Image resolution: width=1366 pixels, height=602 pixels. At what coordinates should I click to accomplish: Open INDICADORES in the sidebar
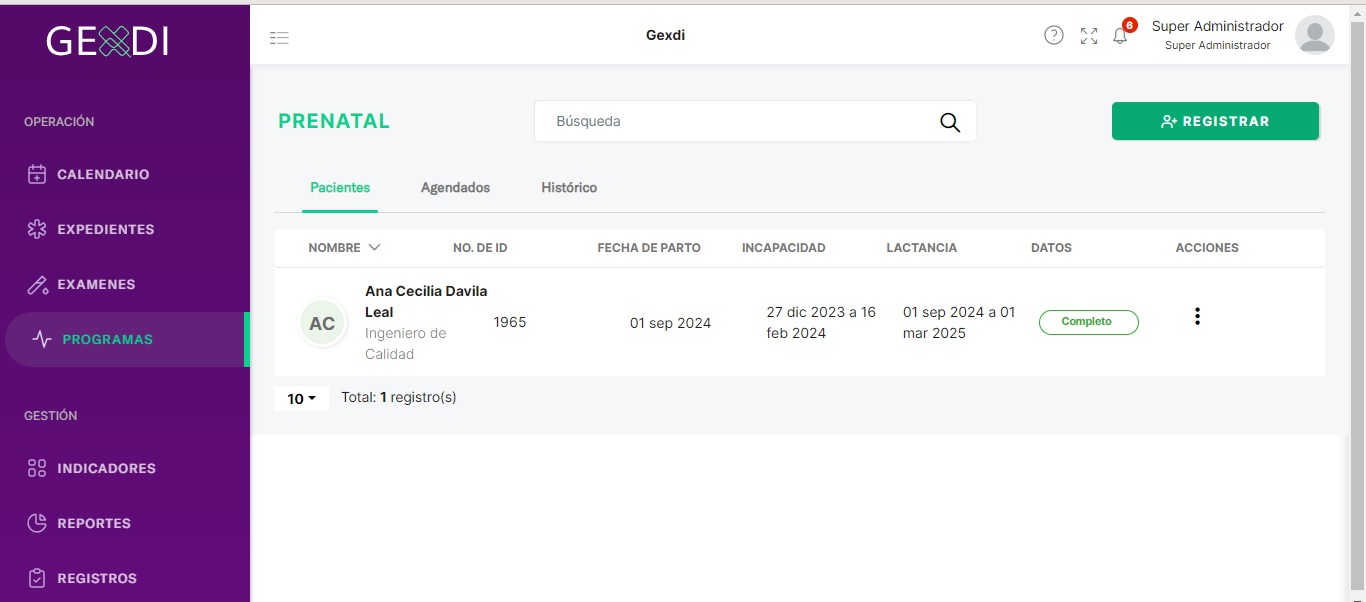(x=125, y=468)
